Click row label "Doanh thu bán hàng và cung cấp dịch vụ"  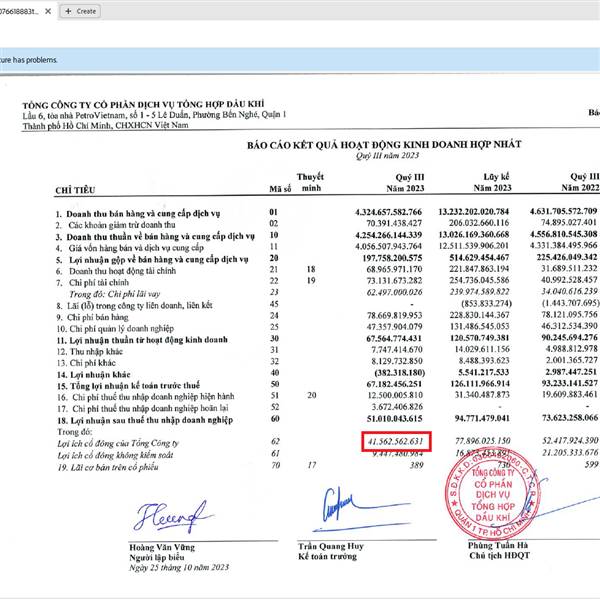[x=143, y=214]
